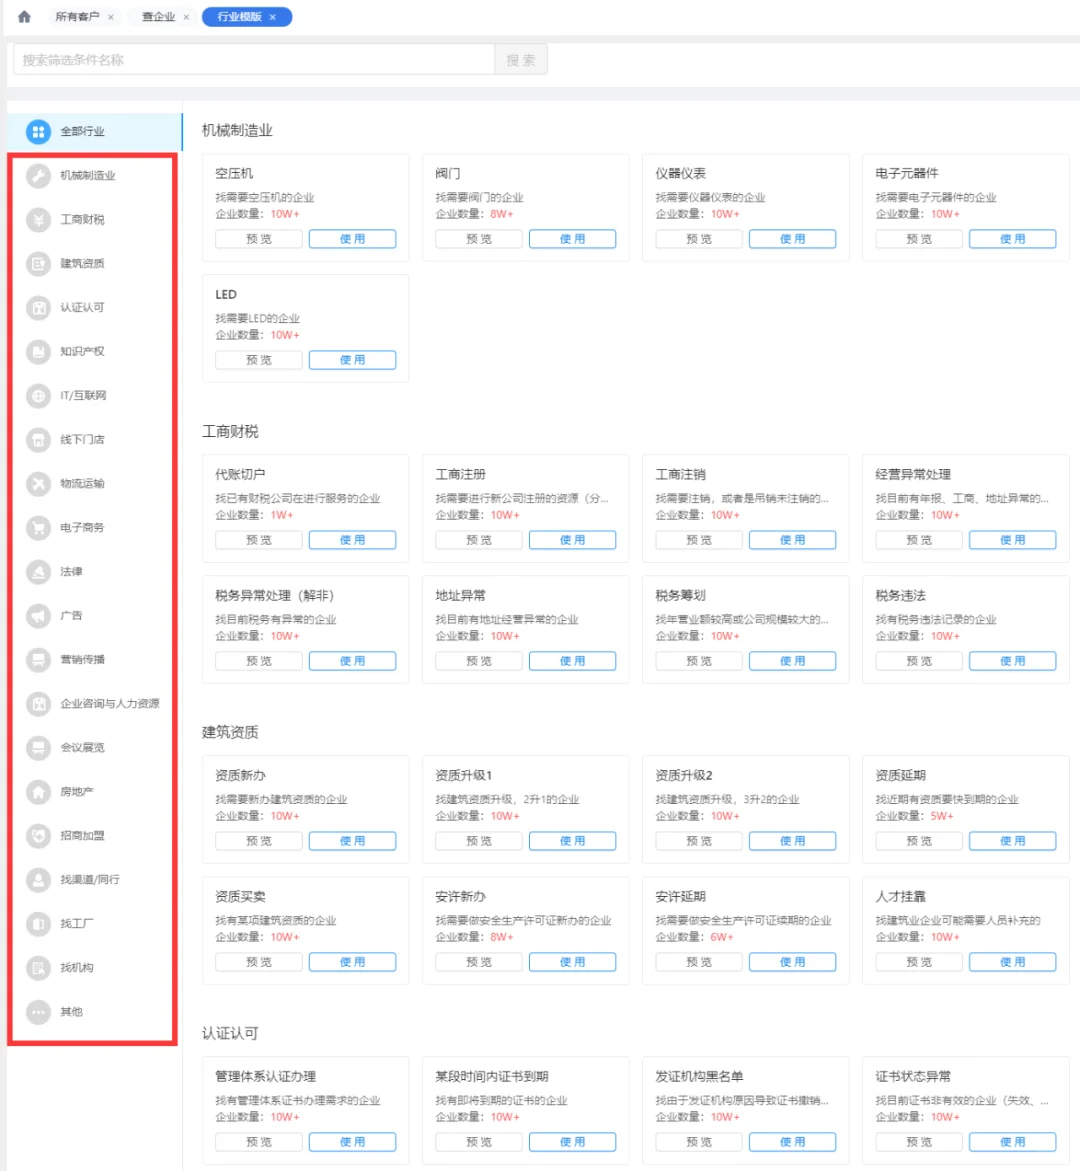Preview the 资质升级1 template

pos(479,841)
